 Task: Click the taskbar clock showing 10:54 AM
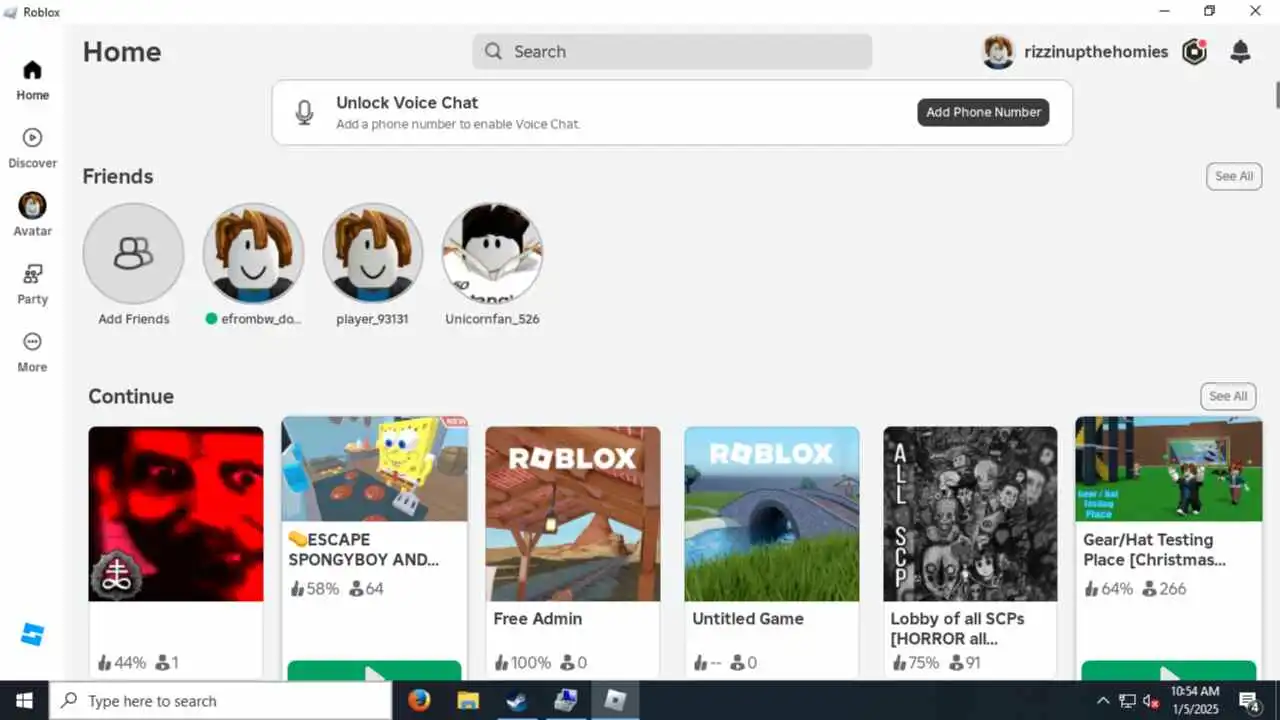click(1194, 701)
